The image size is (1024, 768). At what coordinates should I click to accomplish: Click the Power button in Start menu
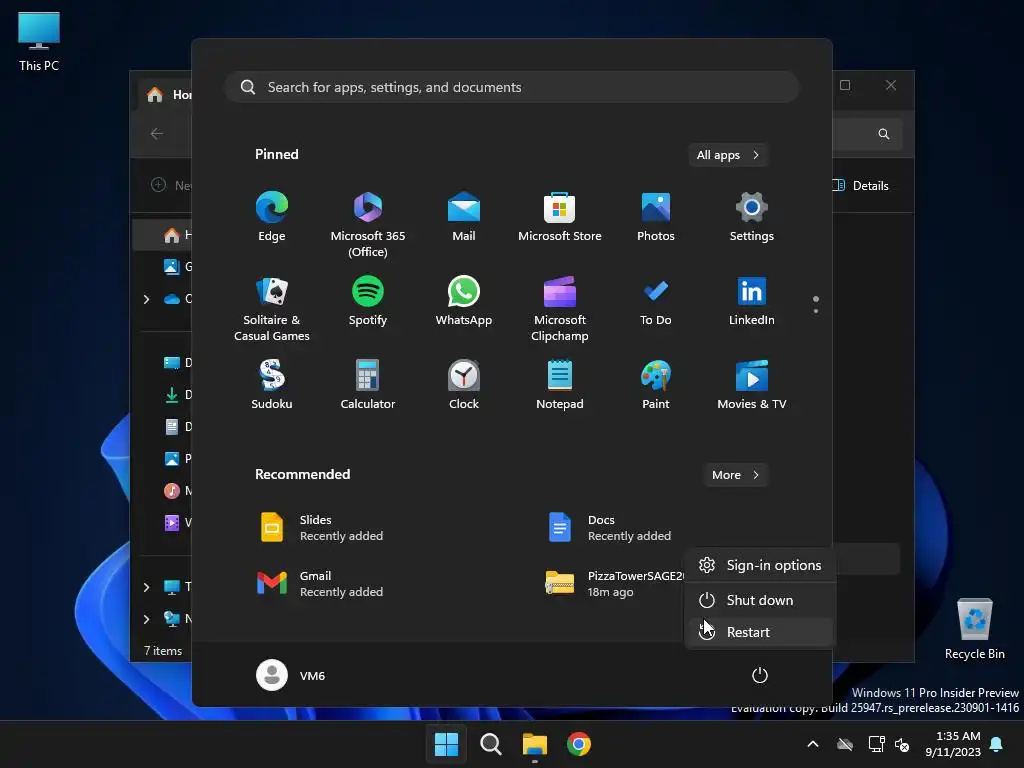coord(760,675)
